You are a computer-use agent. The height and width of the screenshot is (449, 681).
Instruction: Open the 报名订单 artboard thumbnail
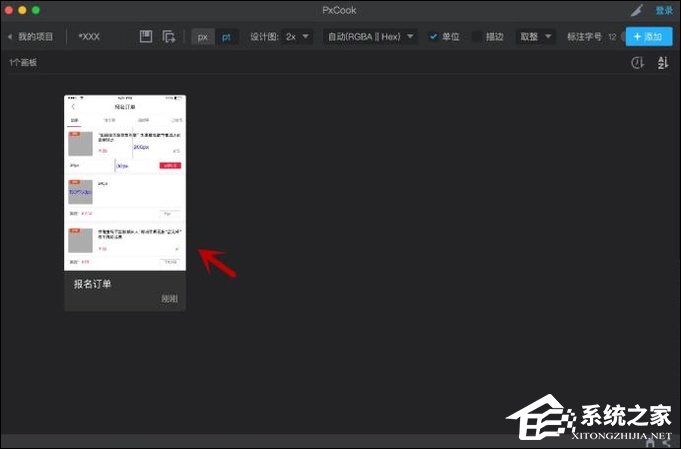coord(125,183)
